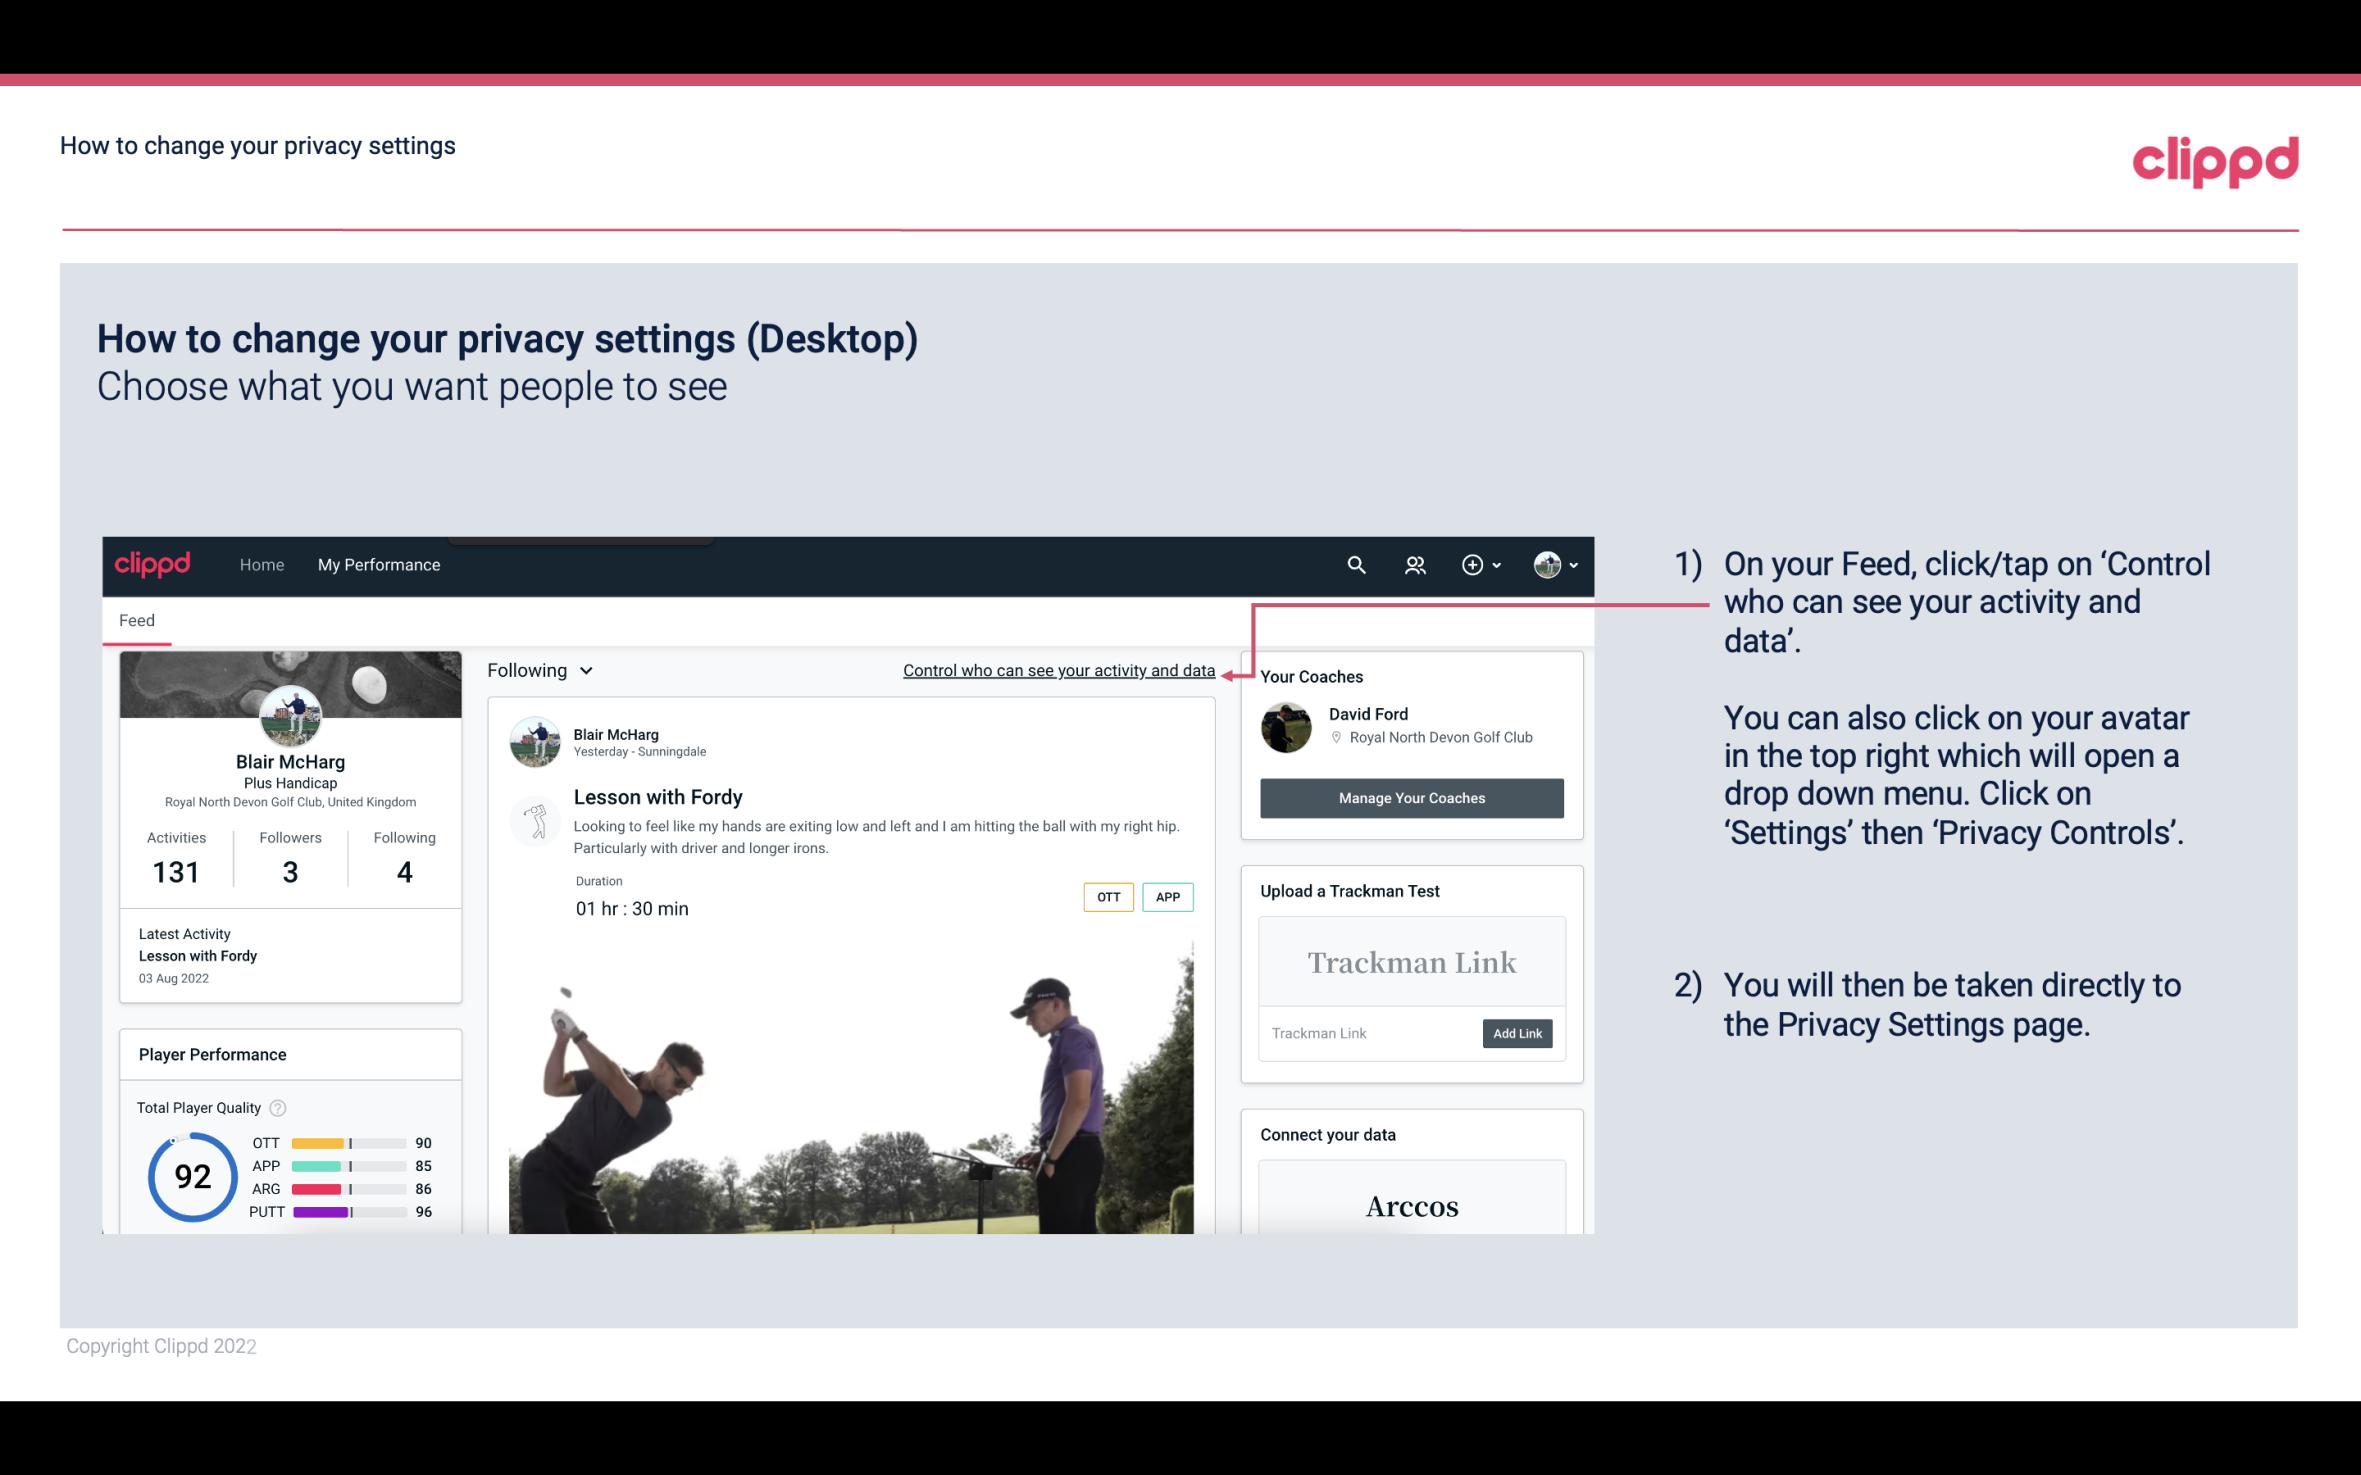Click the OTT performance tag icon
The height and width of the screenshot is (1475, 2361).
(x=1107, y=897)
